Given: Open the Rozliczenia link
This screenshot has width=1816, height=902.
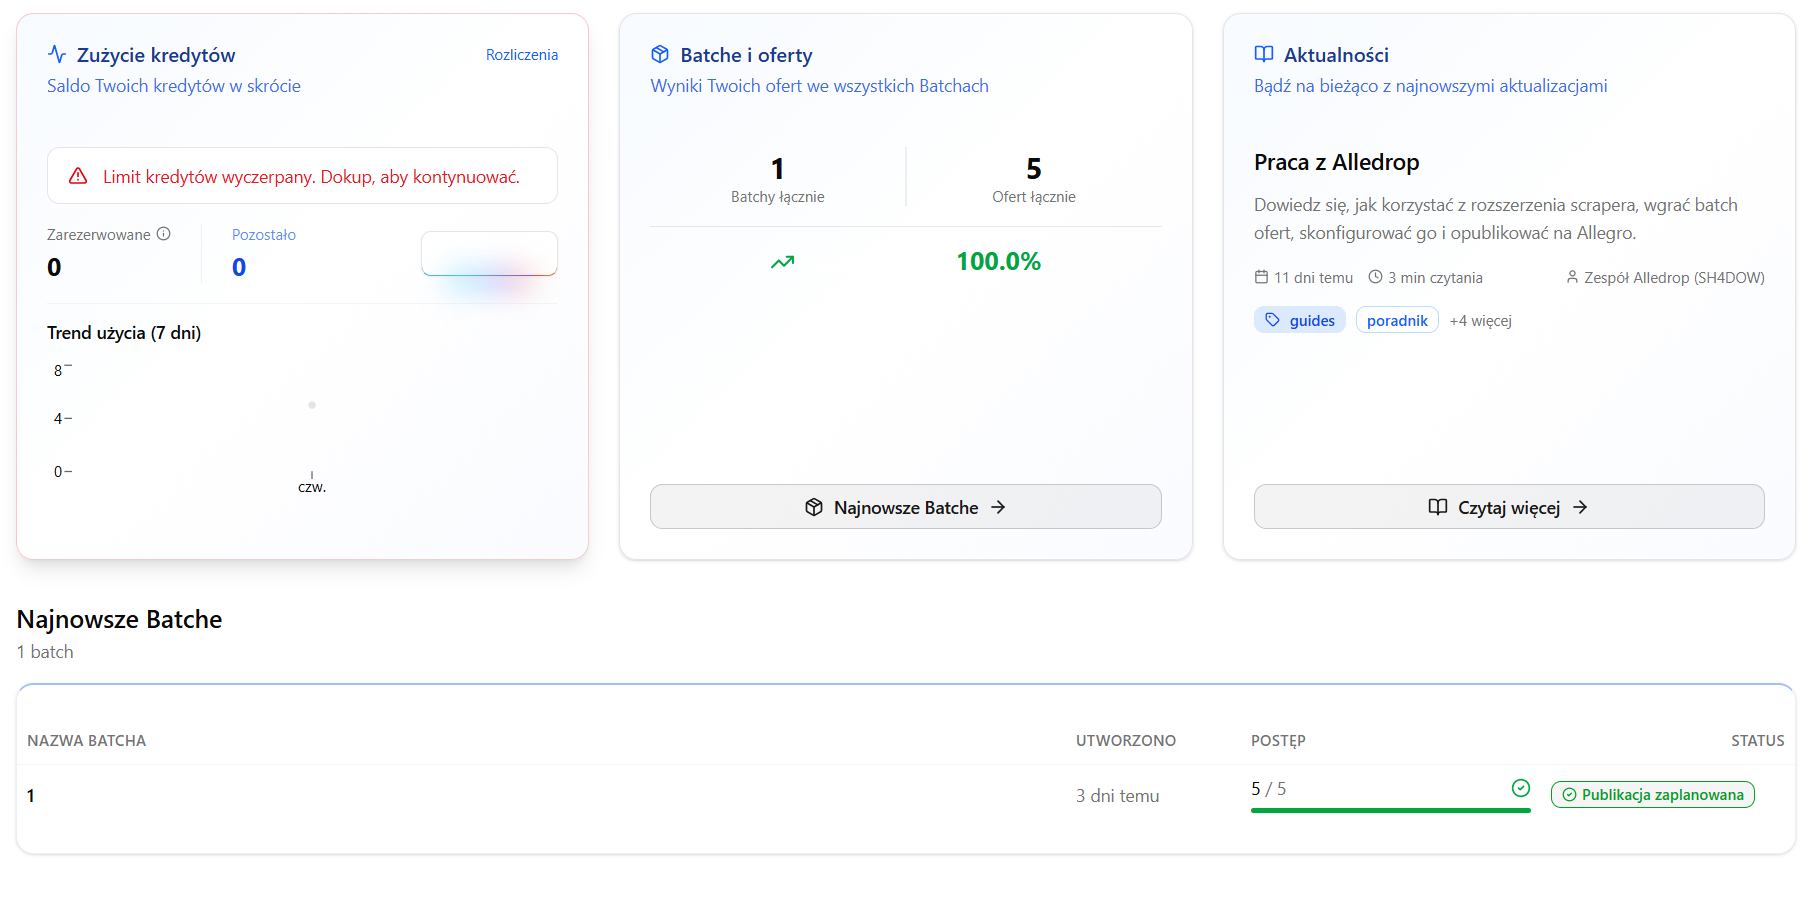Looking at the screenshot, I should click(522, 55).
